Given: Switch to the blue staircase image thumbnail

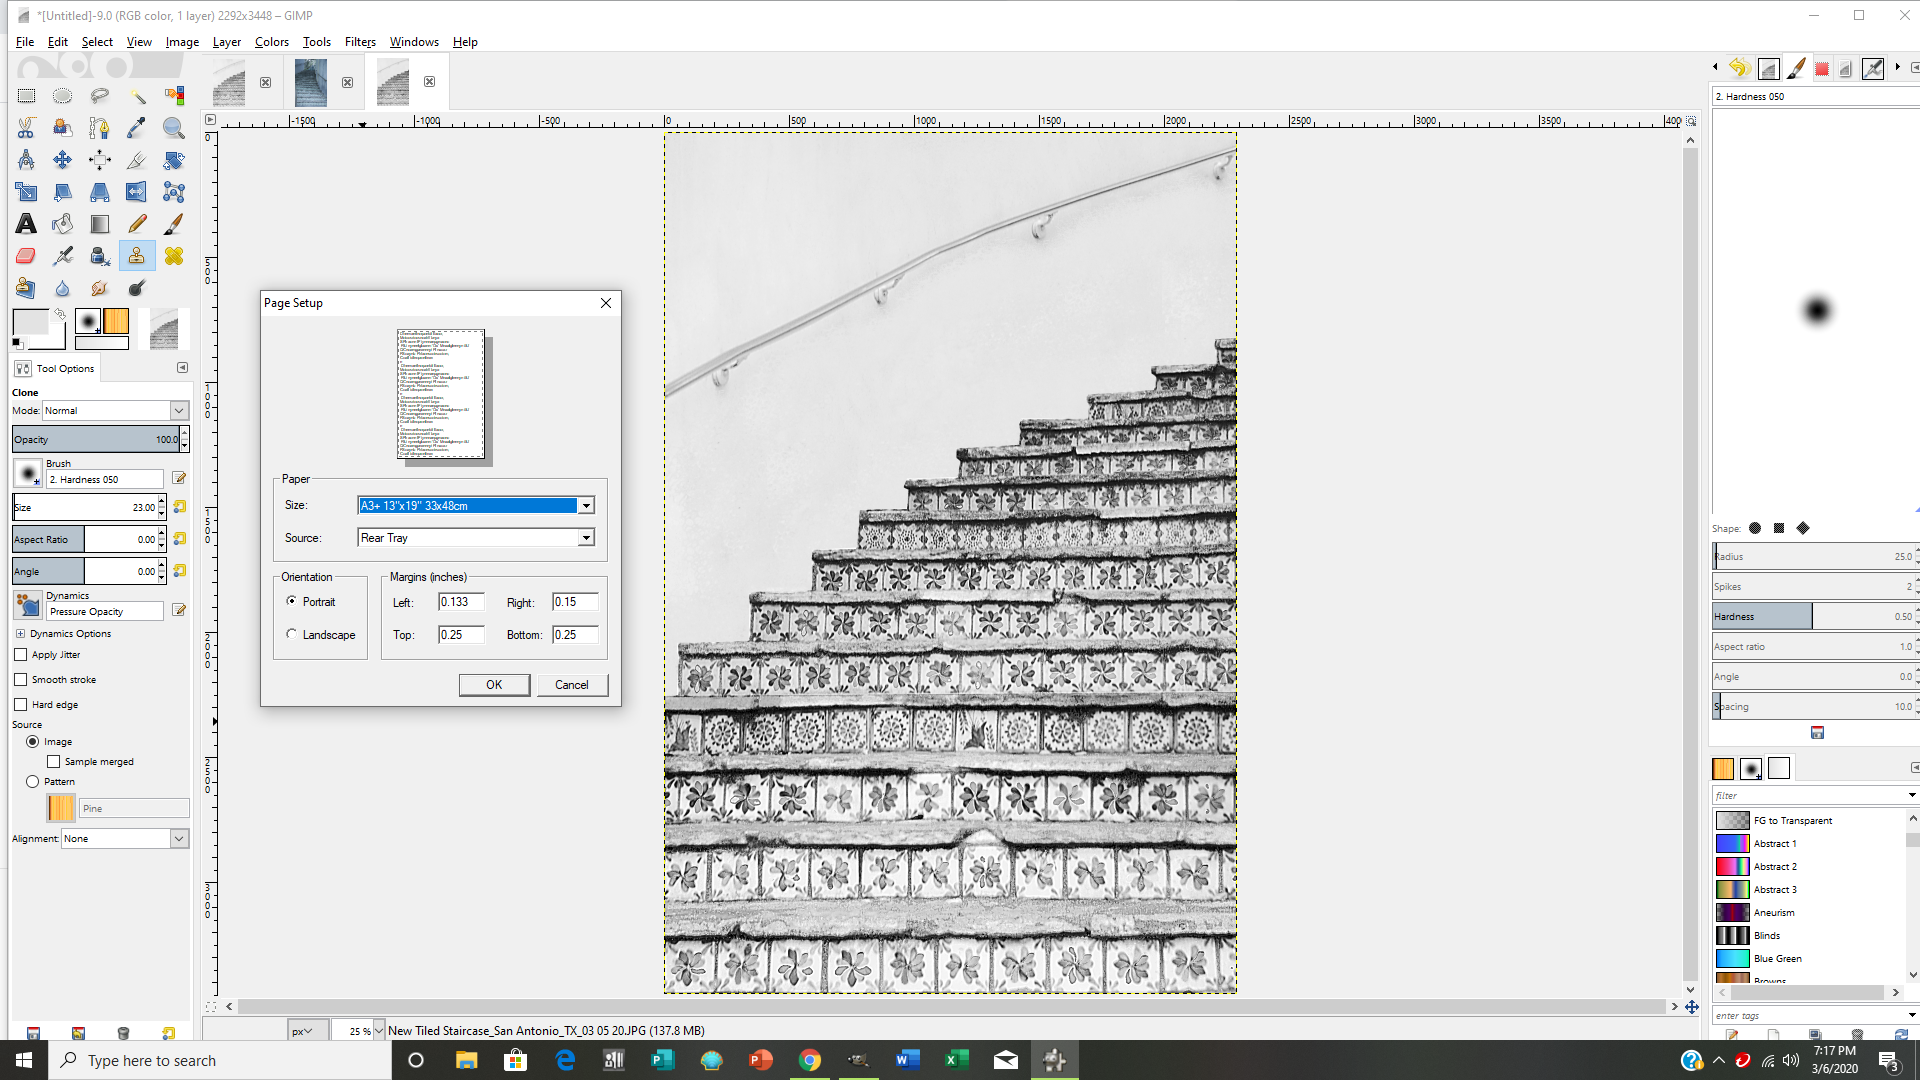Looking at the screenshot, I should [311, 82].
